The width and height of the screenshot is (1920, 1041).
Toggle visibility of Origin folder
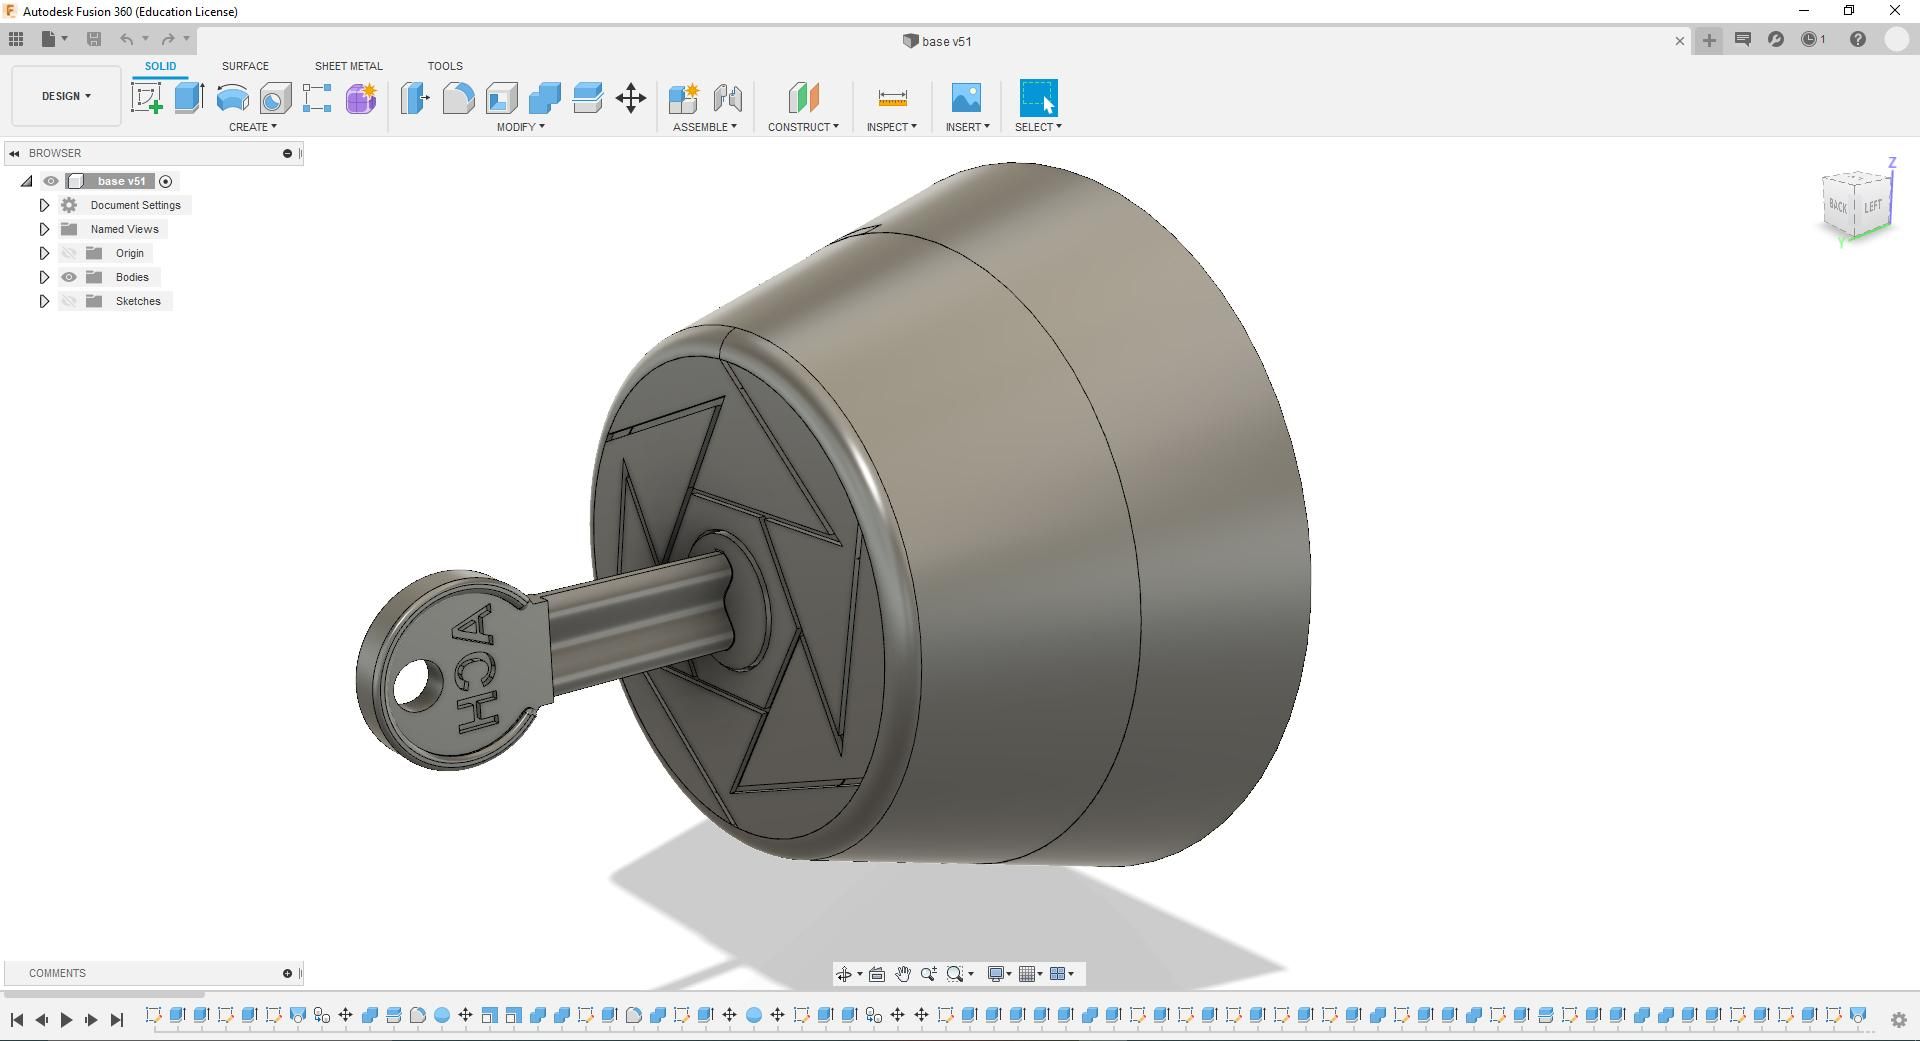(69, 253)
